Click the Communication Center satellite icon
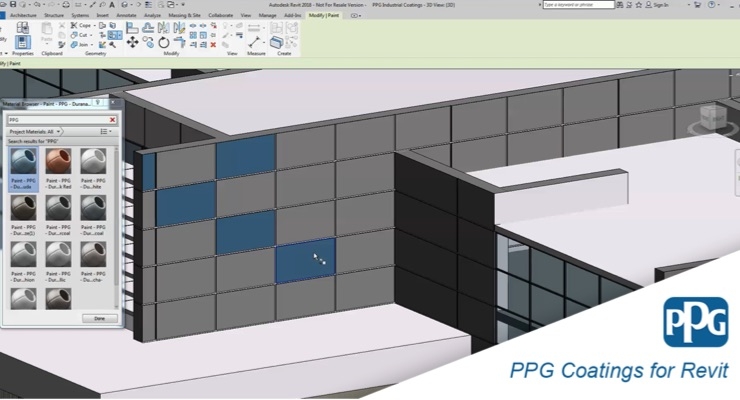This screenshot has width=740, height=400. pyautogui.click(x=630, y=5)
